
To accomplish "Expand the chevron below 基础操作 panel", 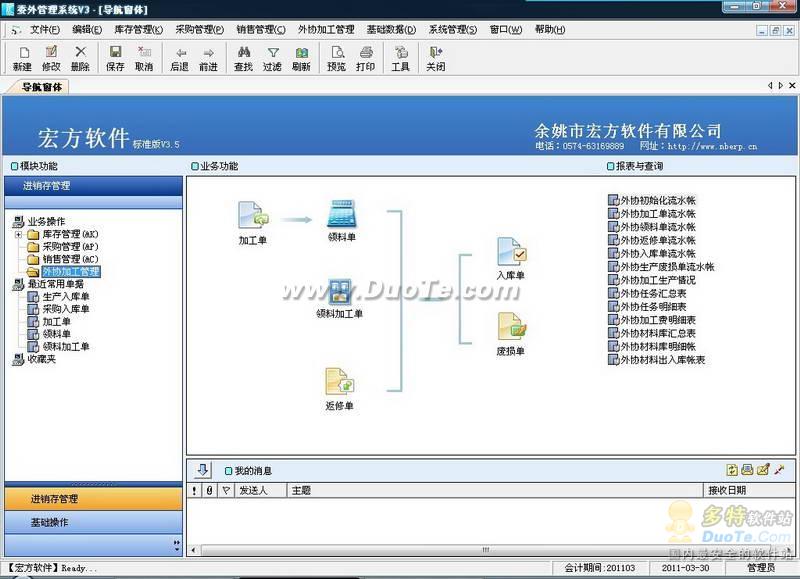I will [177, 546].
